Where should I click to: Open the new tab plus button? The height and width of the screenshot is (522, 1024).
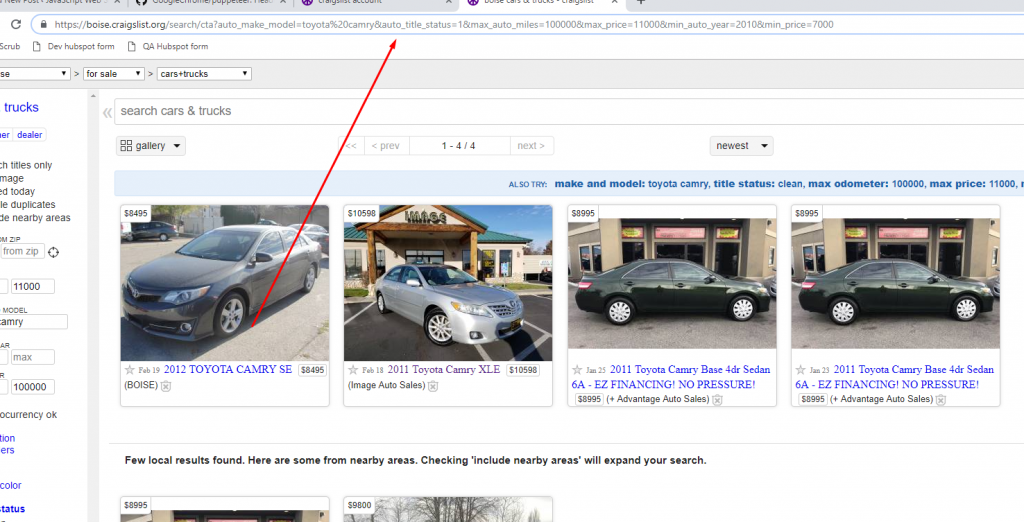point(641,2)
